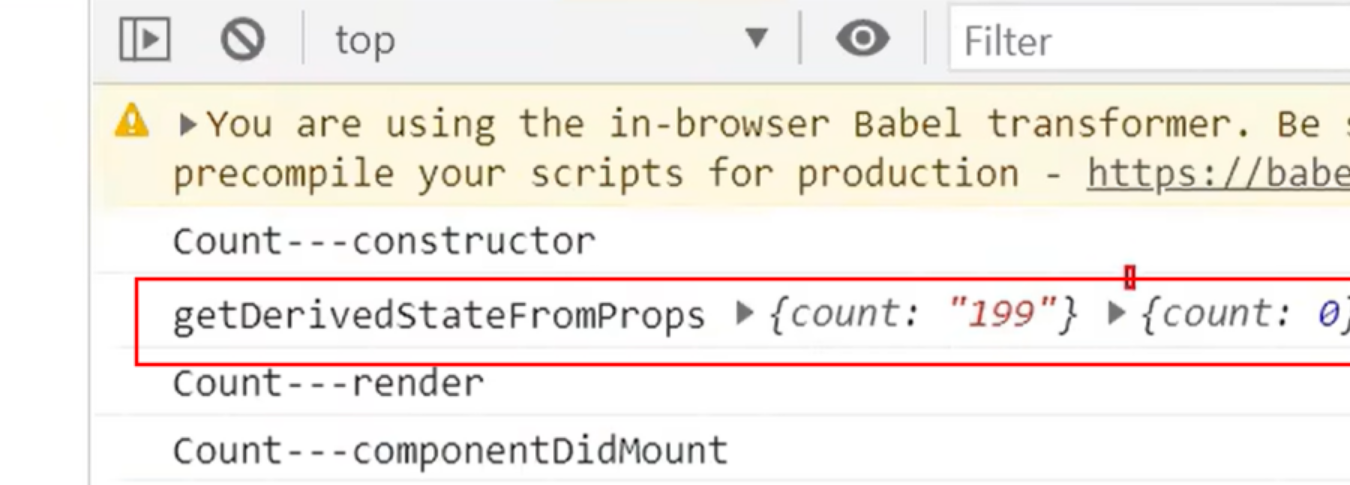The image size is (1350, 485).
Task: Expand the Babel transformer warning message
Action: 187,126
